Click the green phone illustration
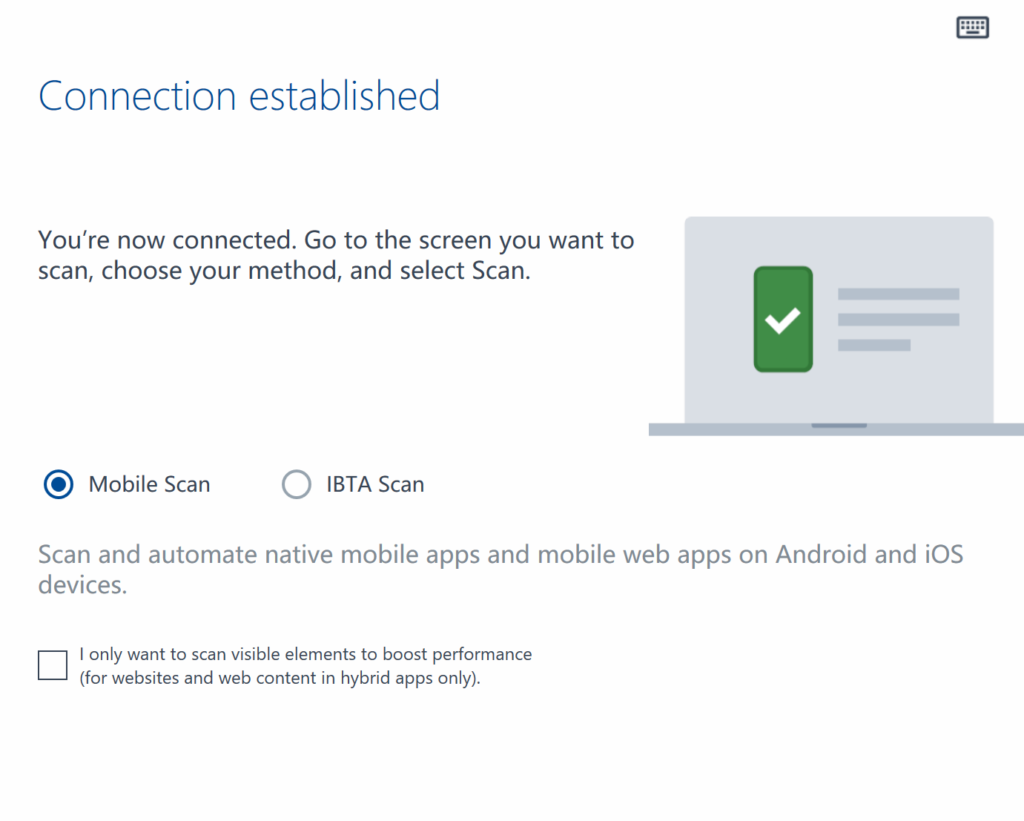 tap(783, 319)
